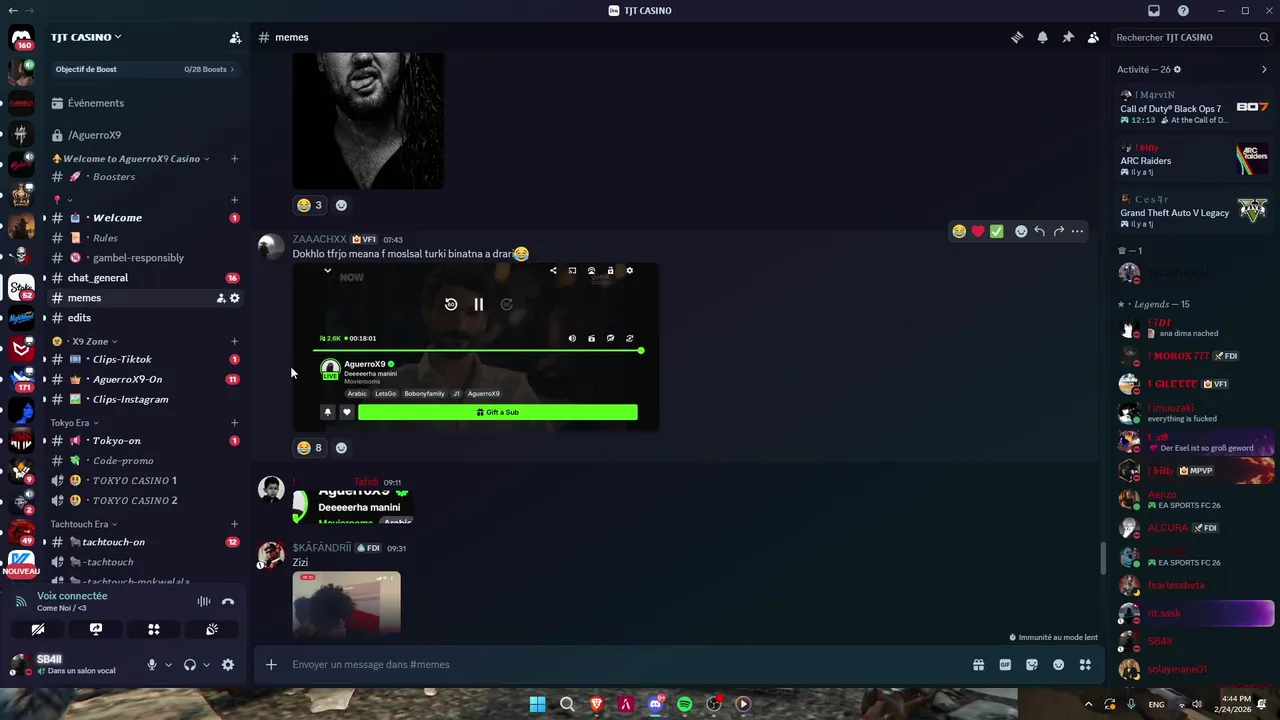Click invite members icon beside server name

coord(235,37)
